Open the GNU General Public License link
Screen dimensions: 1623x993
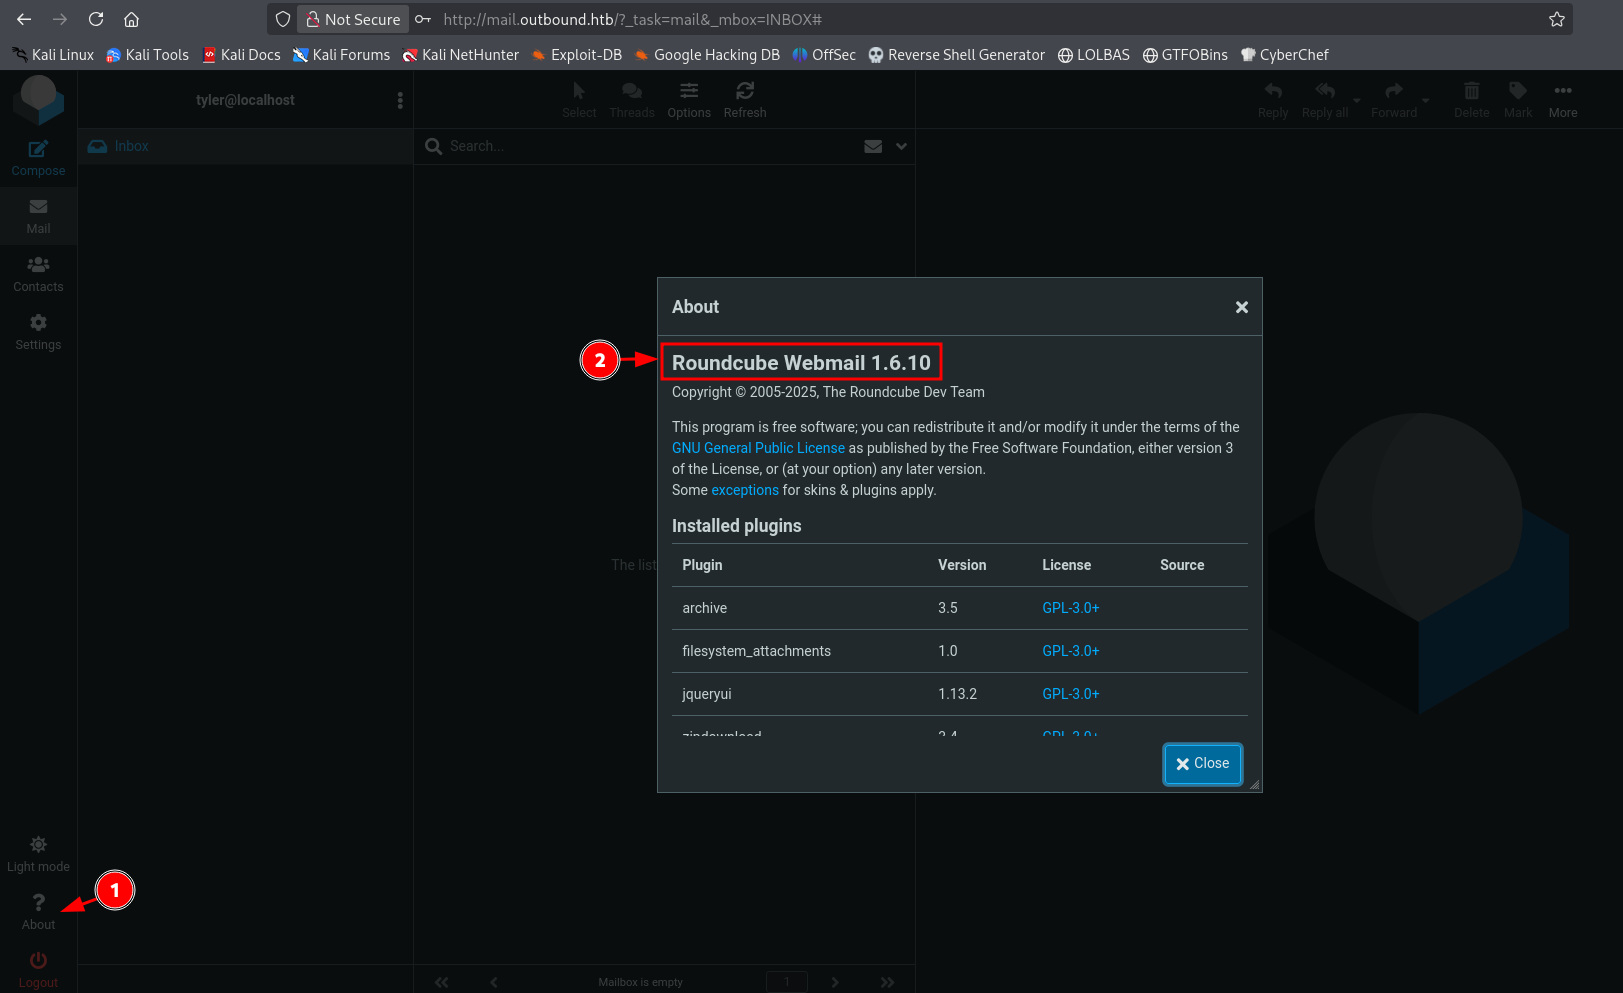758,448
